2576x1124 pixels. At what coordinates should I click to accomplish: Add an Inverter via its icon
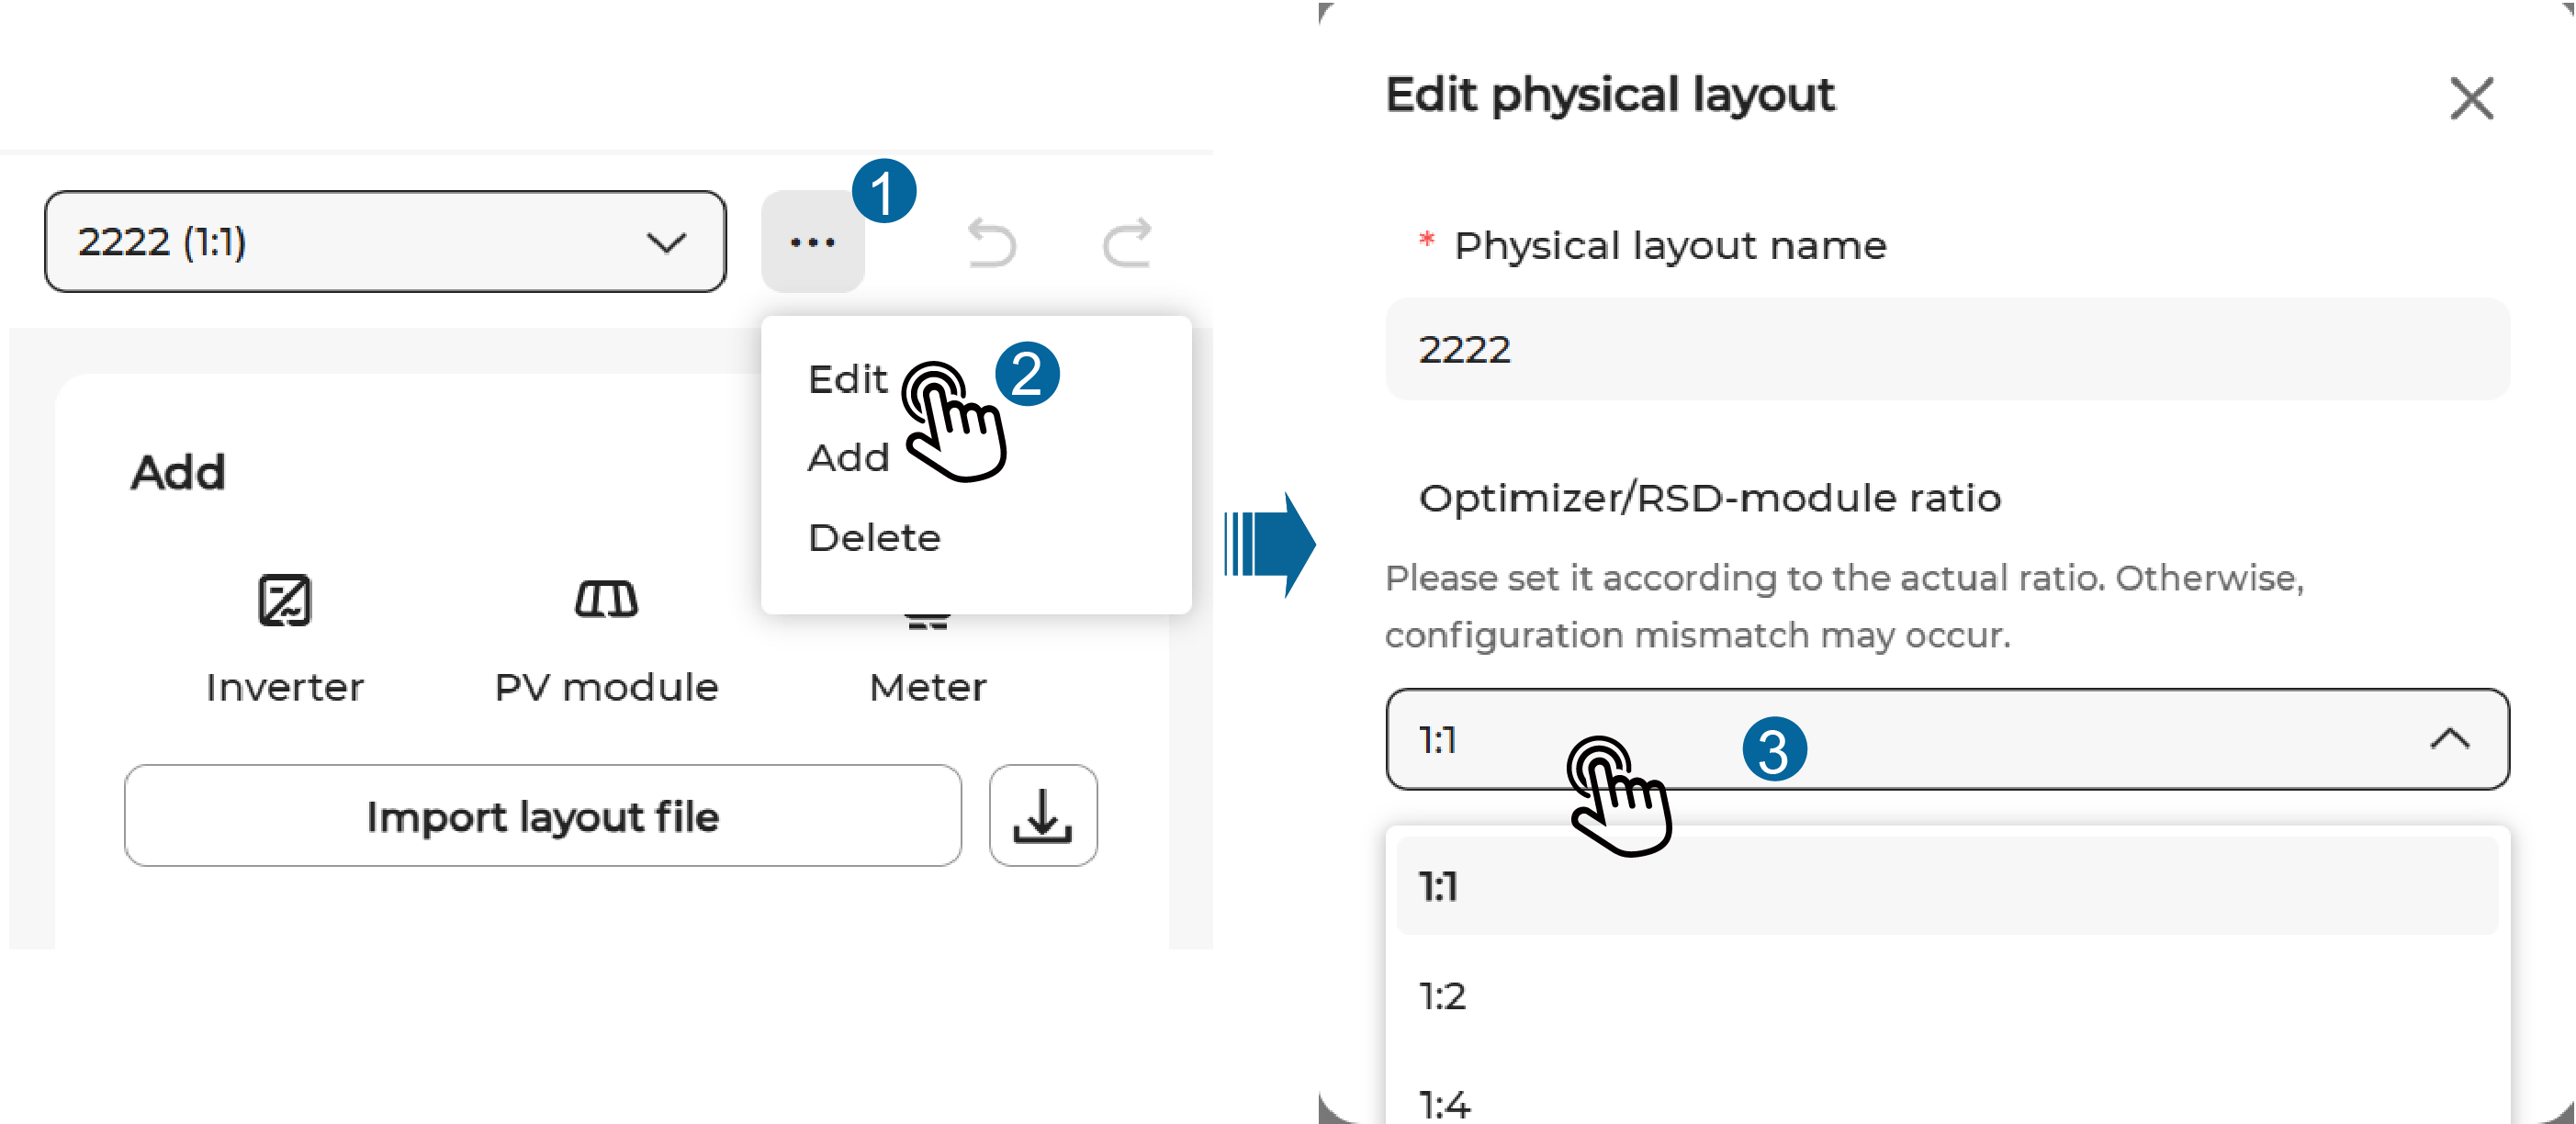(x=284, y=600)
